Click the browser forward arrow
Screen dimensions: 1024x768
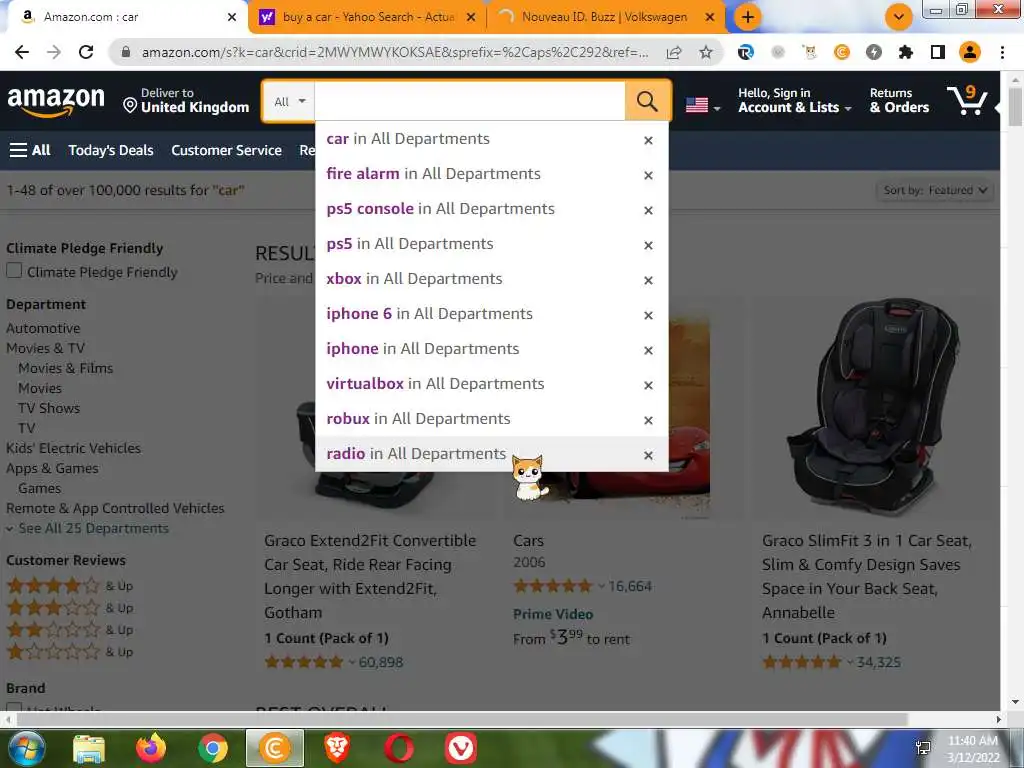tap(54, 52)
